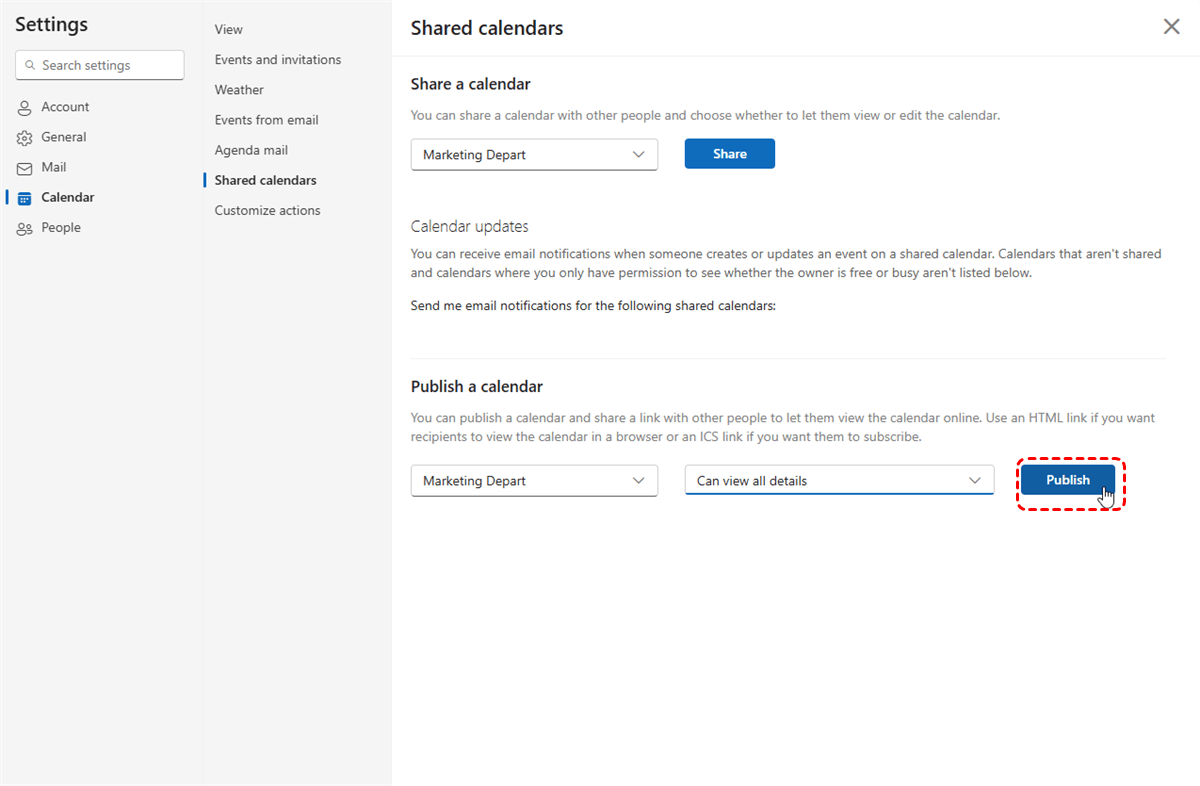Select Agenda mail menu item
Viewport: 1200px width, 786px height.
pyautogui.click(x=251, y=150)
